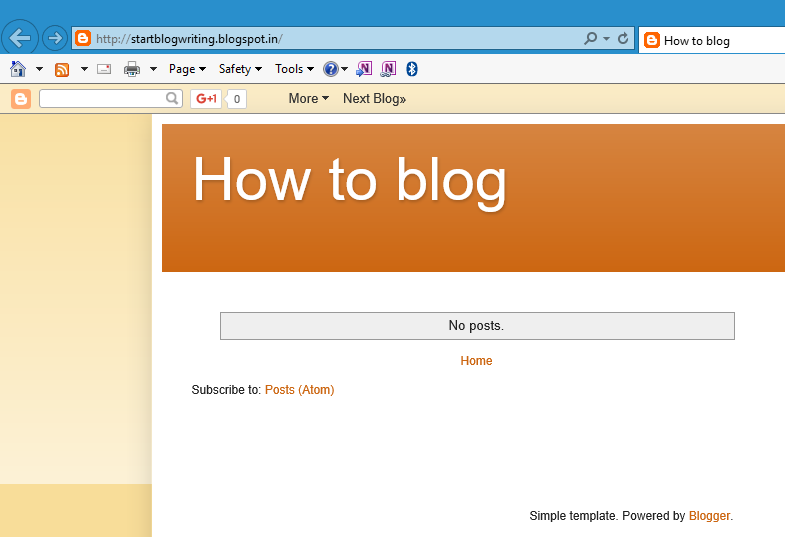Open the feeds dropdown arrow

[84, 69]
